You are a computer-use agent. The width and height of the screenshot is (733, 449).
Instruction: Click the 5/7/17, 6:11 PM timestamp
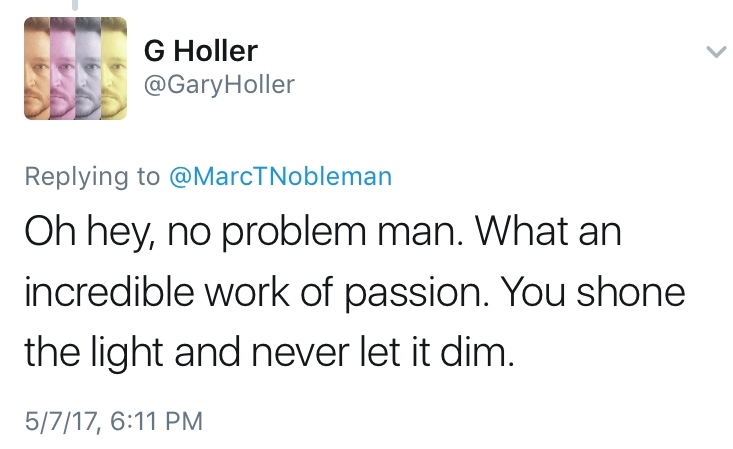114,421
